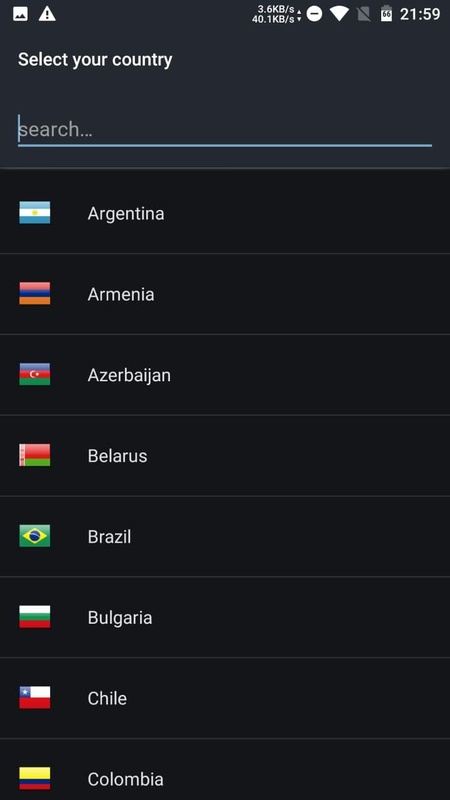Tap the Belarus flag icon

[35, 455]
